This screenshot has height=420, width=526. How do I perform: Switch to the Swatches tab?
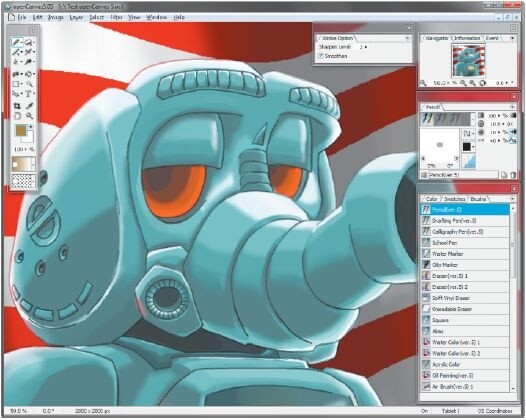pyautogui.click(x=455, y=199)
